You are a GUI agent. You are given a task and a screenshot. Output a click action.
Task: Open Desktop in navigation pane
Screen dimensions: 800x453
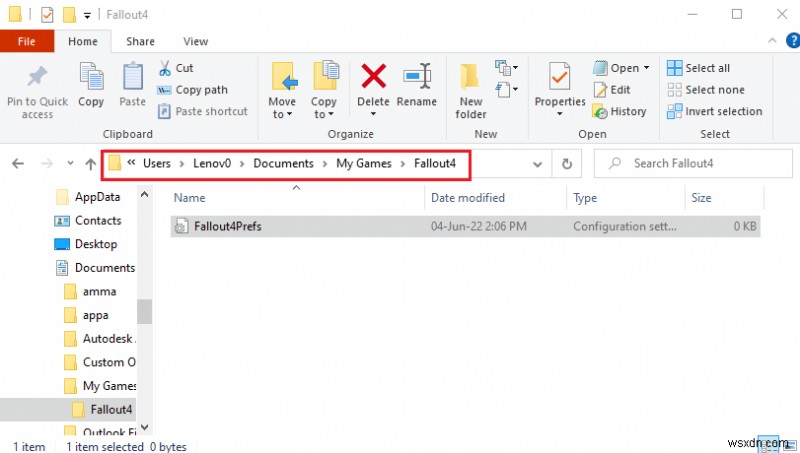click(86, 244)
